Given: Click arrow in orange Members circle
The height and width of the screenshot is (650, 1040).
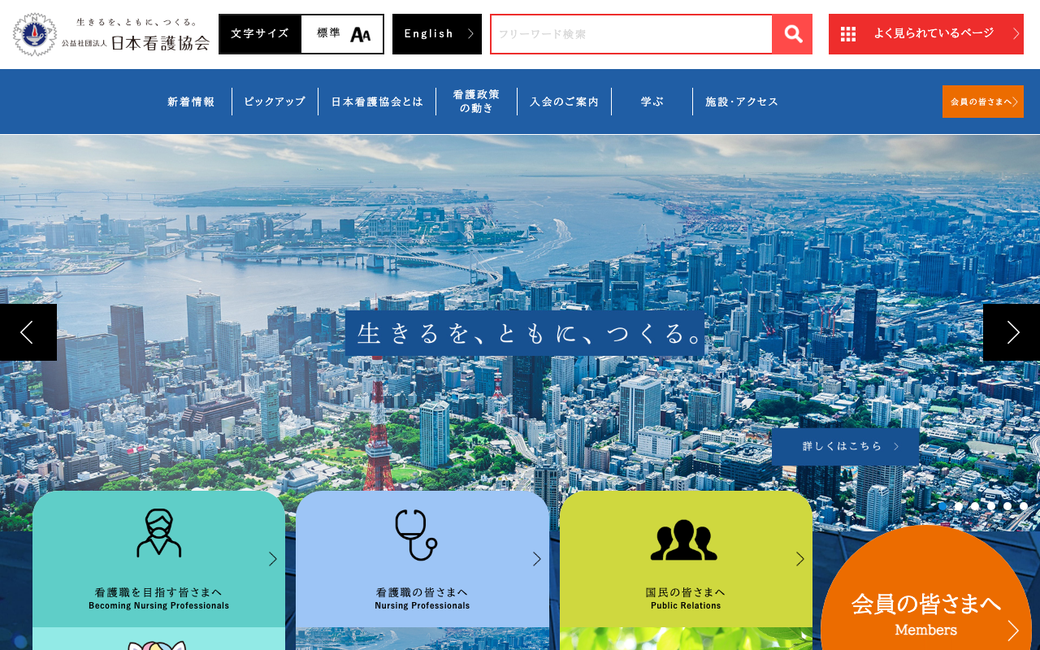Looking at the screenshot, I should pyautogui.click(x=1013, y=630).
